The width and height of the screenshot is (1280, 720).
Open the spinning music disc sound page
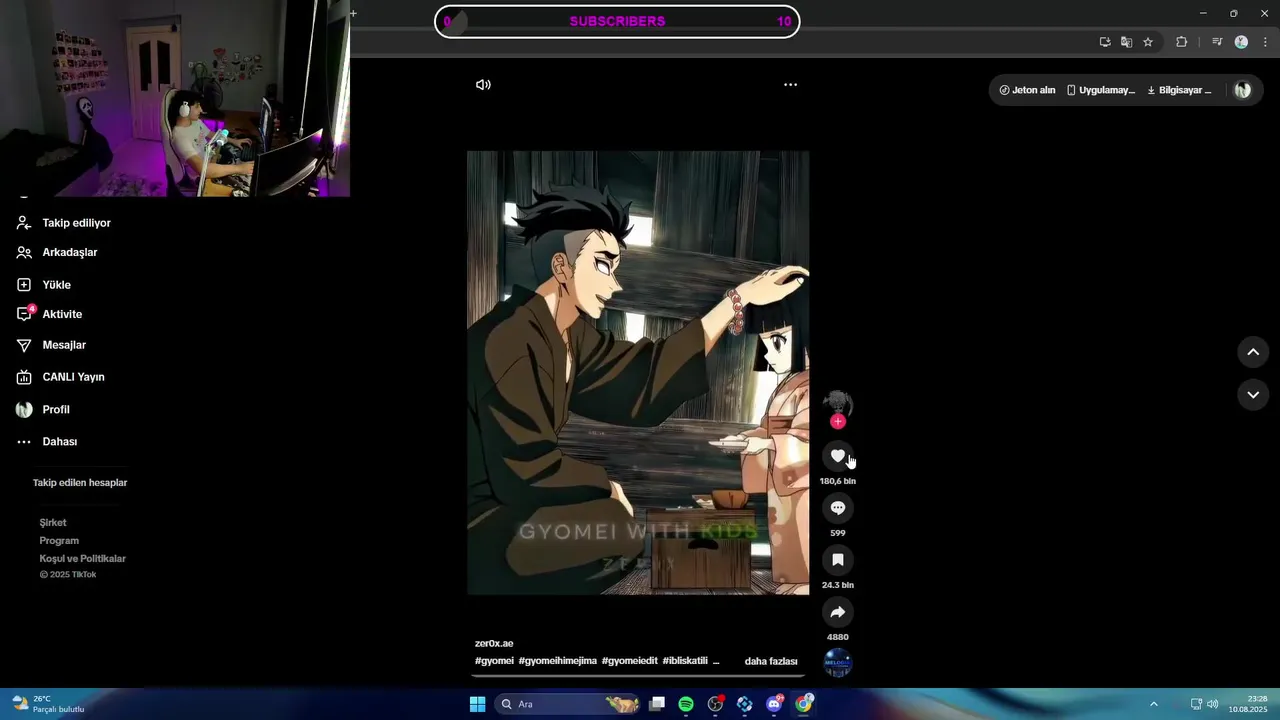838,663
